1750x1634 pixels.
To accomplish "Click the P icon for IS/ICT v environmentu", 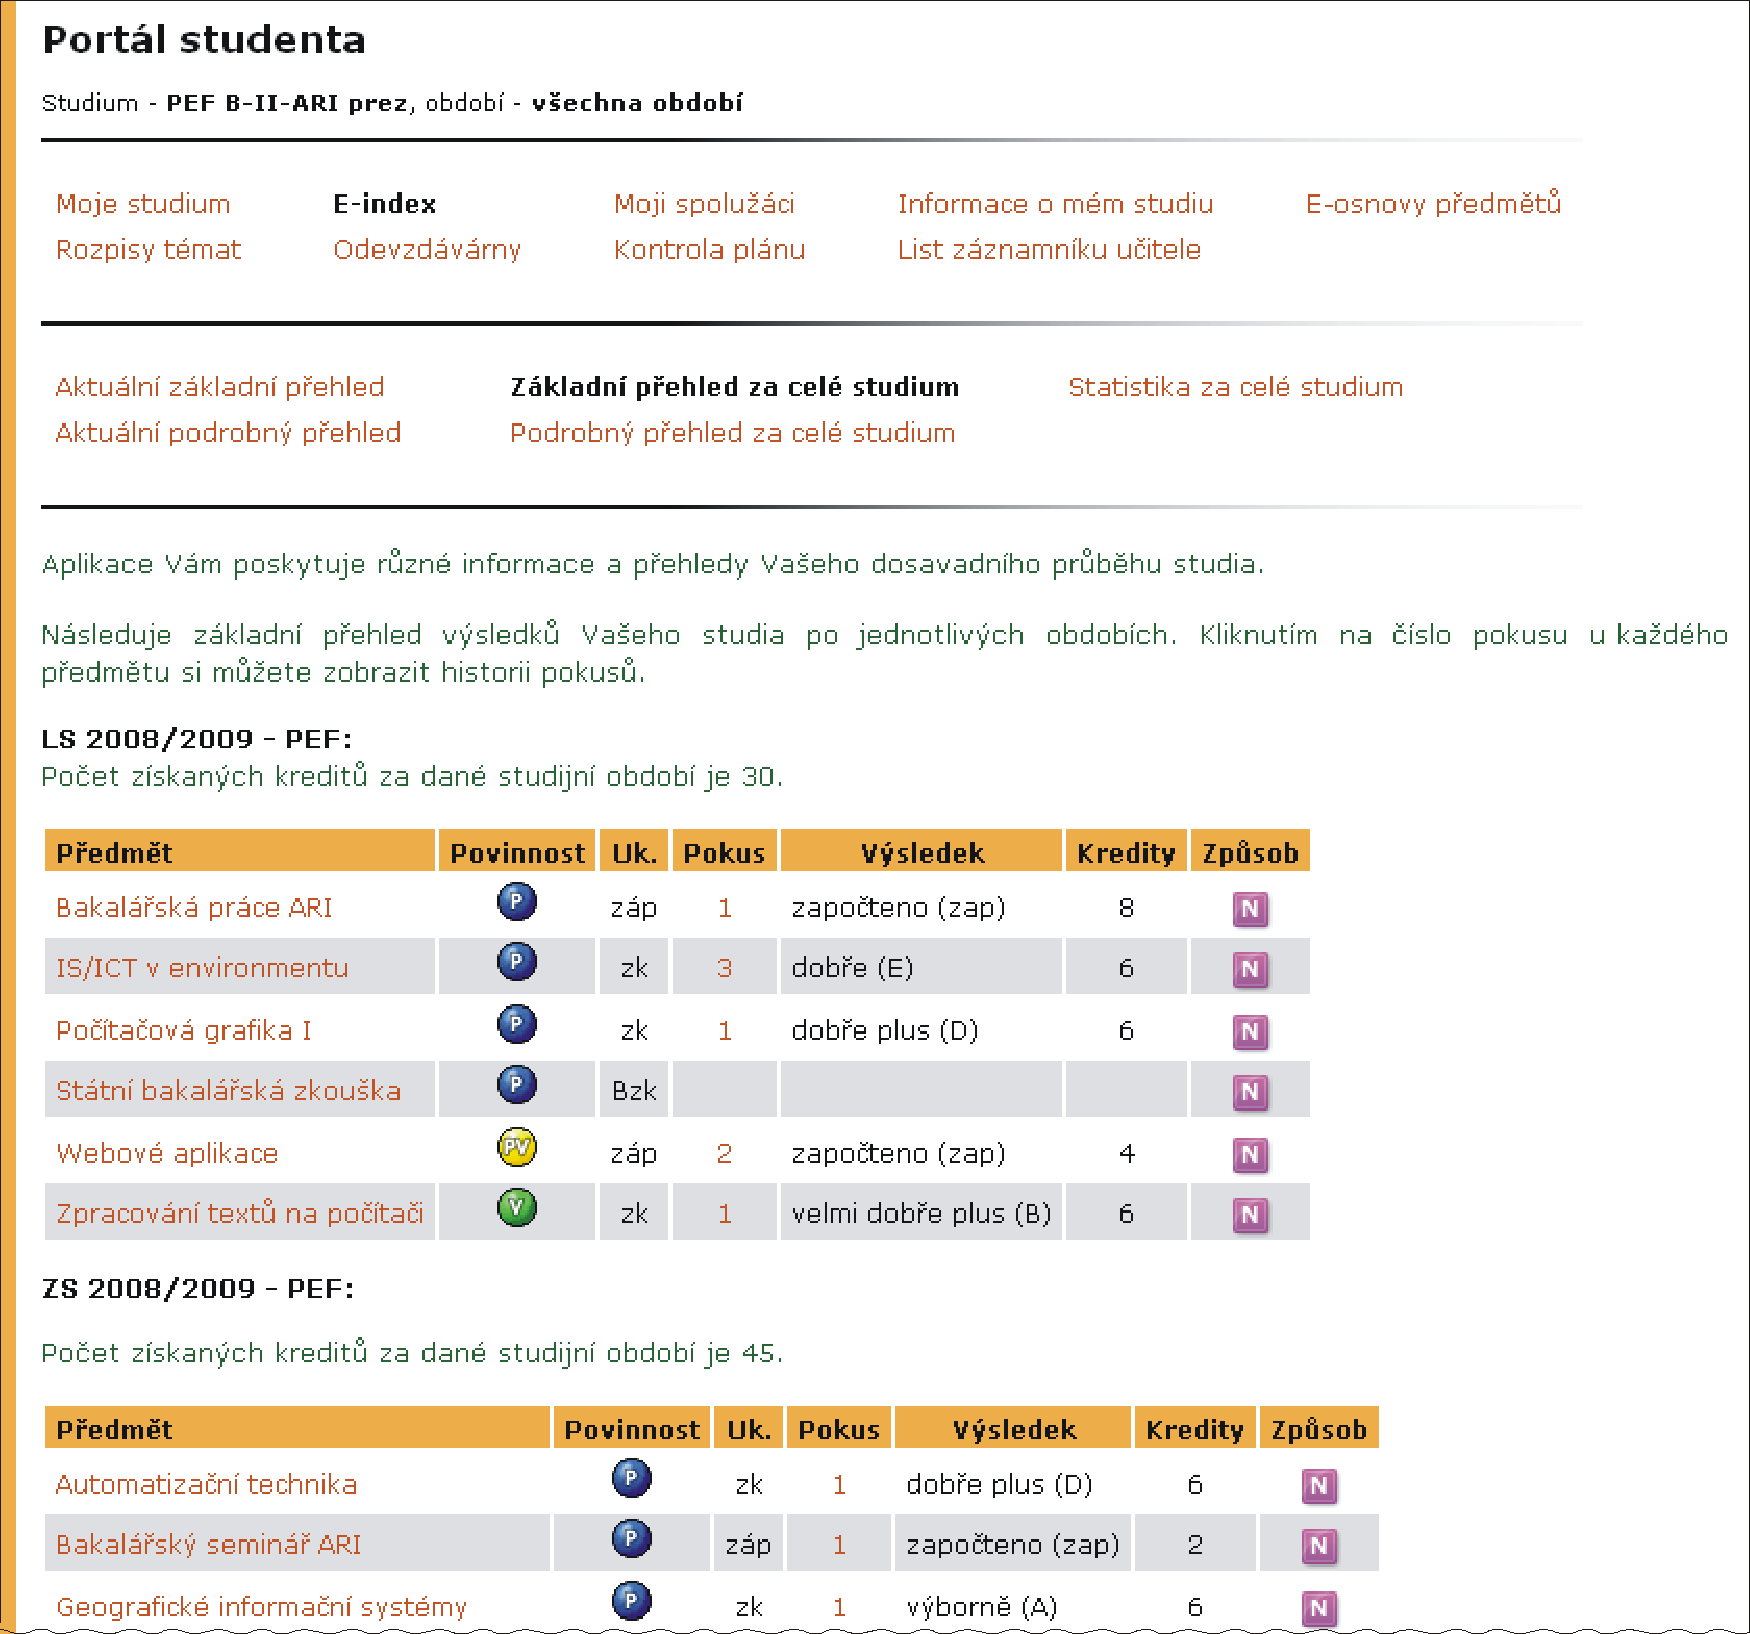I will pos(517,962).
